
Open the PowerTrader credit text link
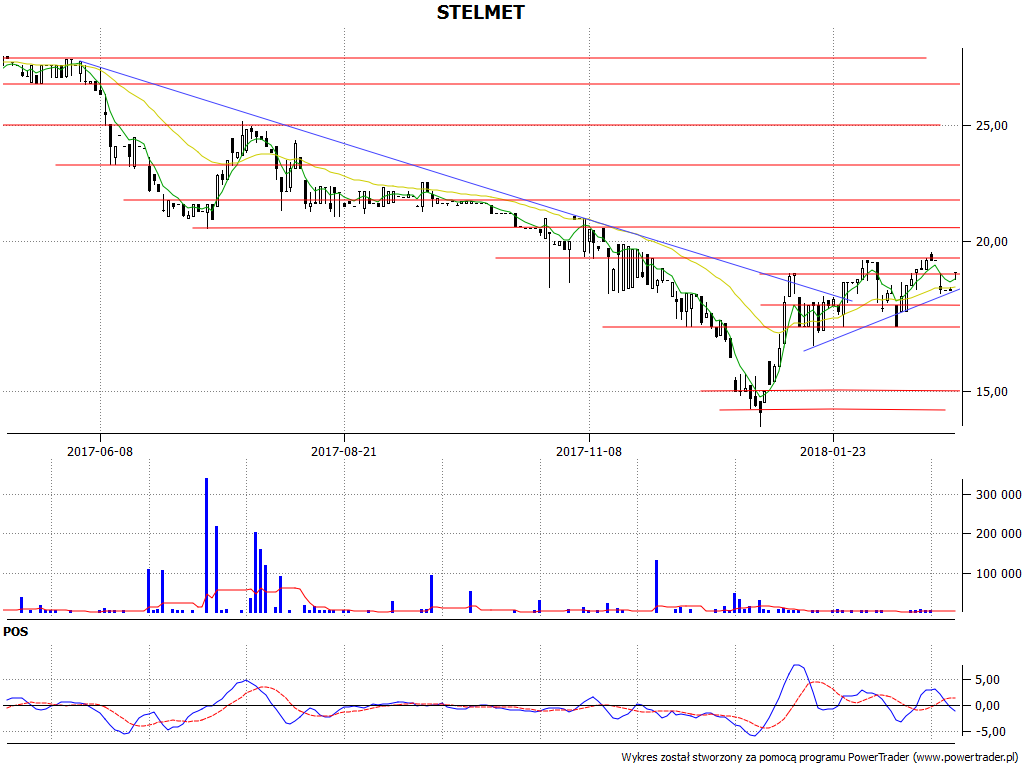[x=822, y=758]
